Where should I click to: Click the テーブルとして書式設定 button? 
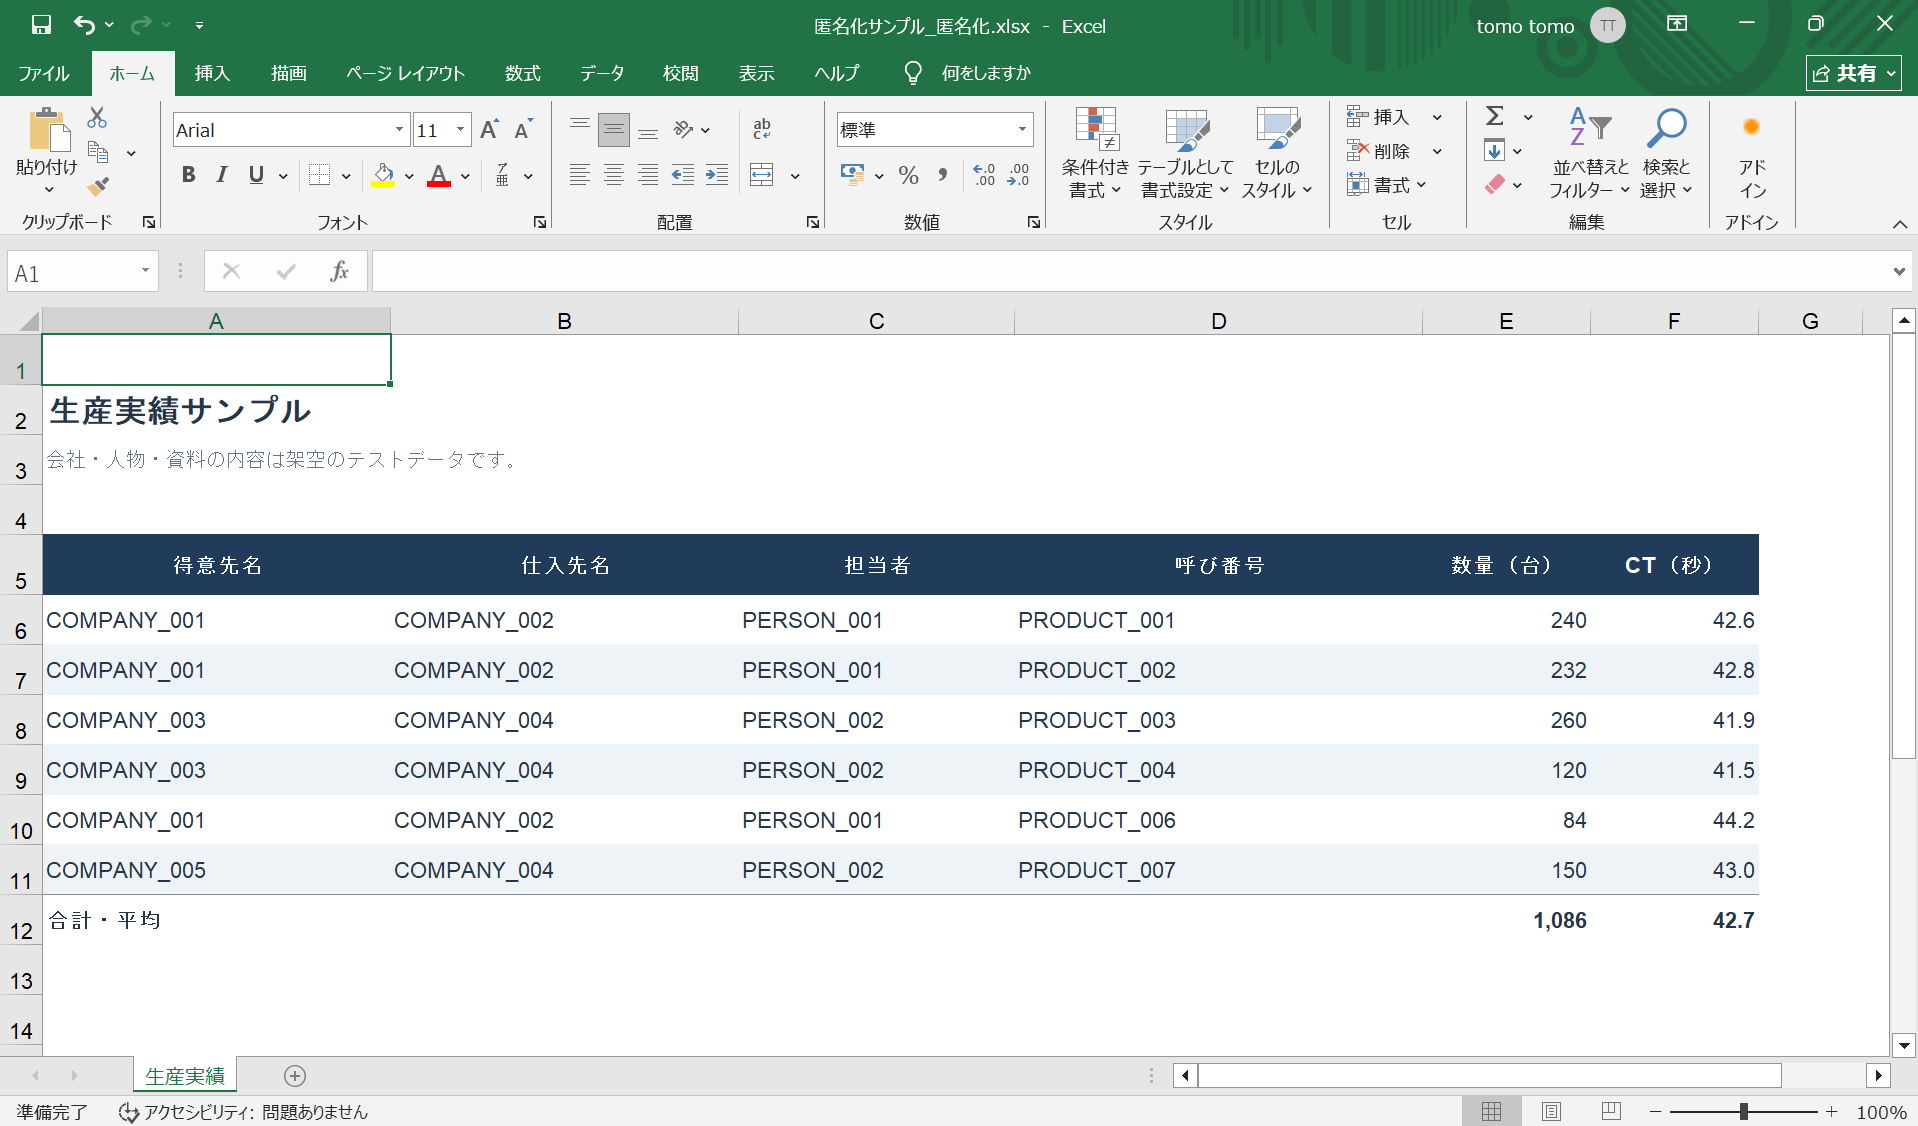(1185, 153)
